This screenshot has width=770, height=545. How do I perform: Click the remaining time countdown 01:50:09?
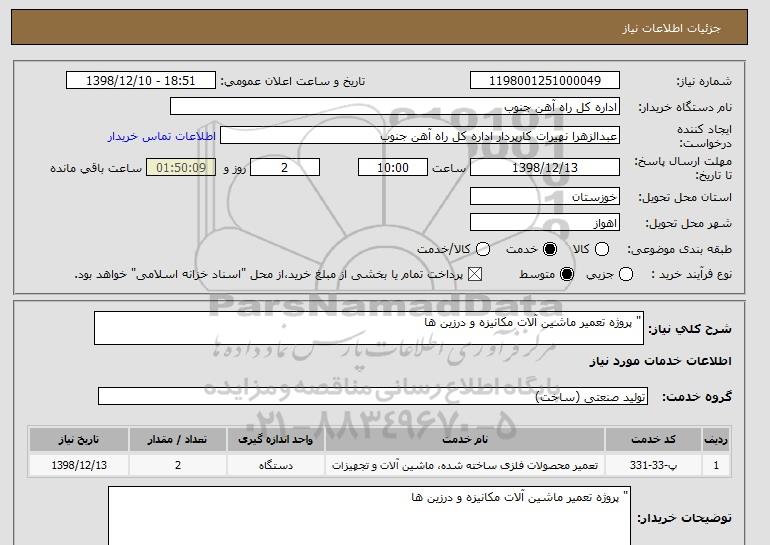click(181, 167)
